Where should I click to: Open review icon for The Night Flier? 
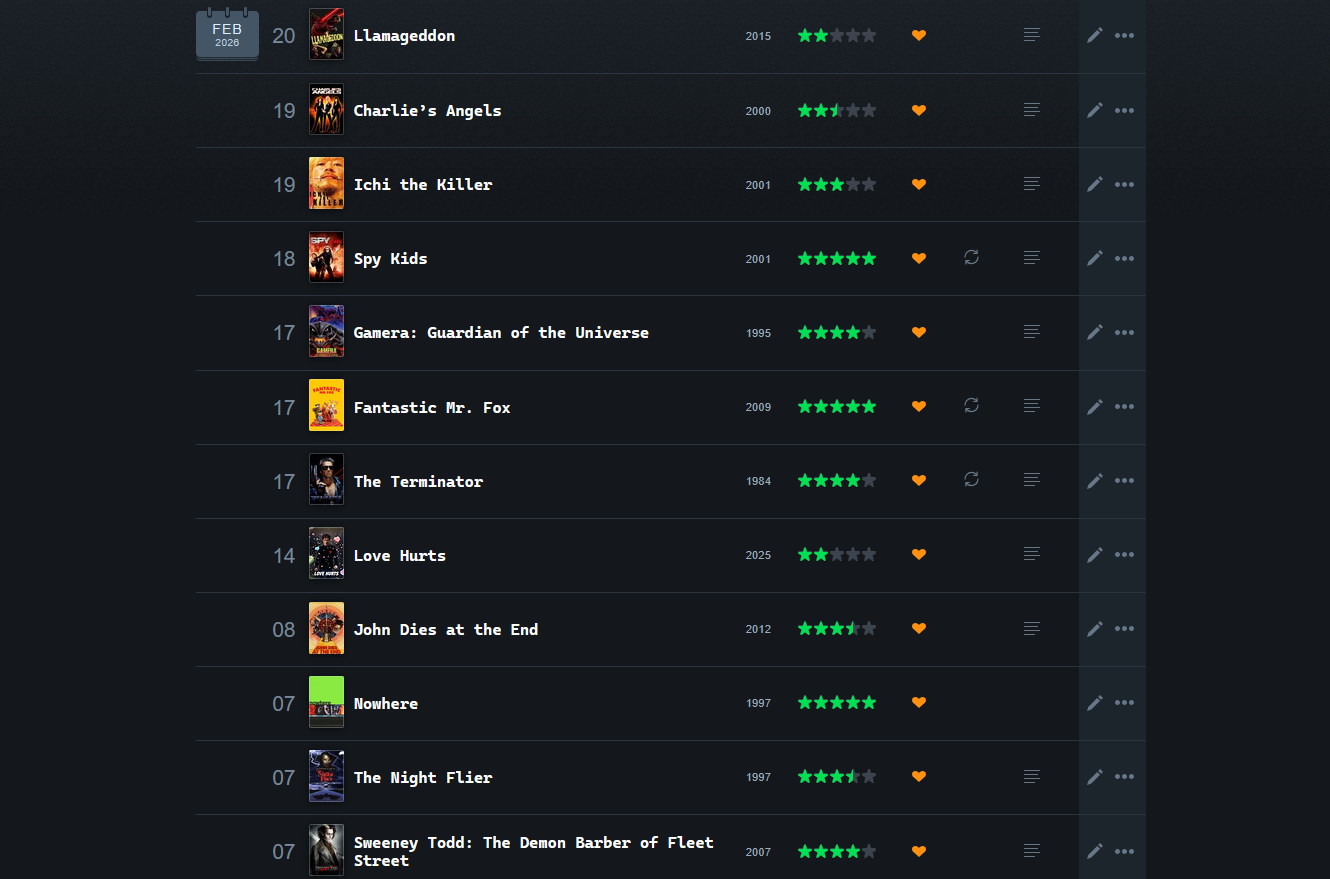(x=1032, y=777)
